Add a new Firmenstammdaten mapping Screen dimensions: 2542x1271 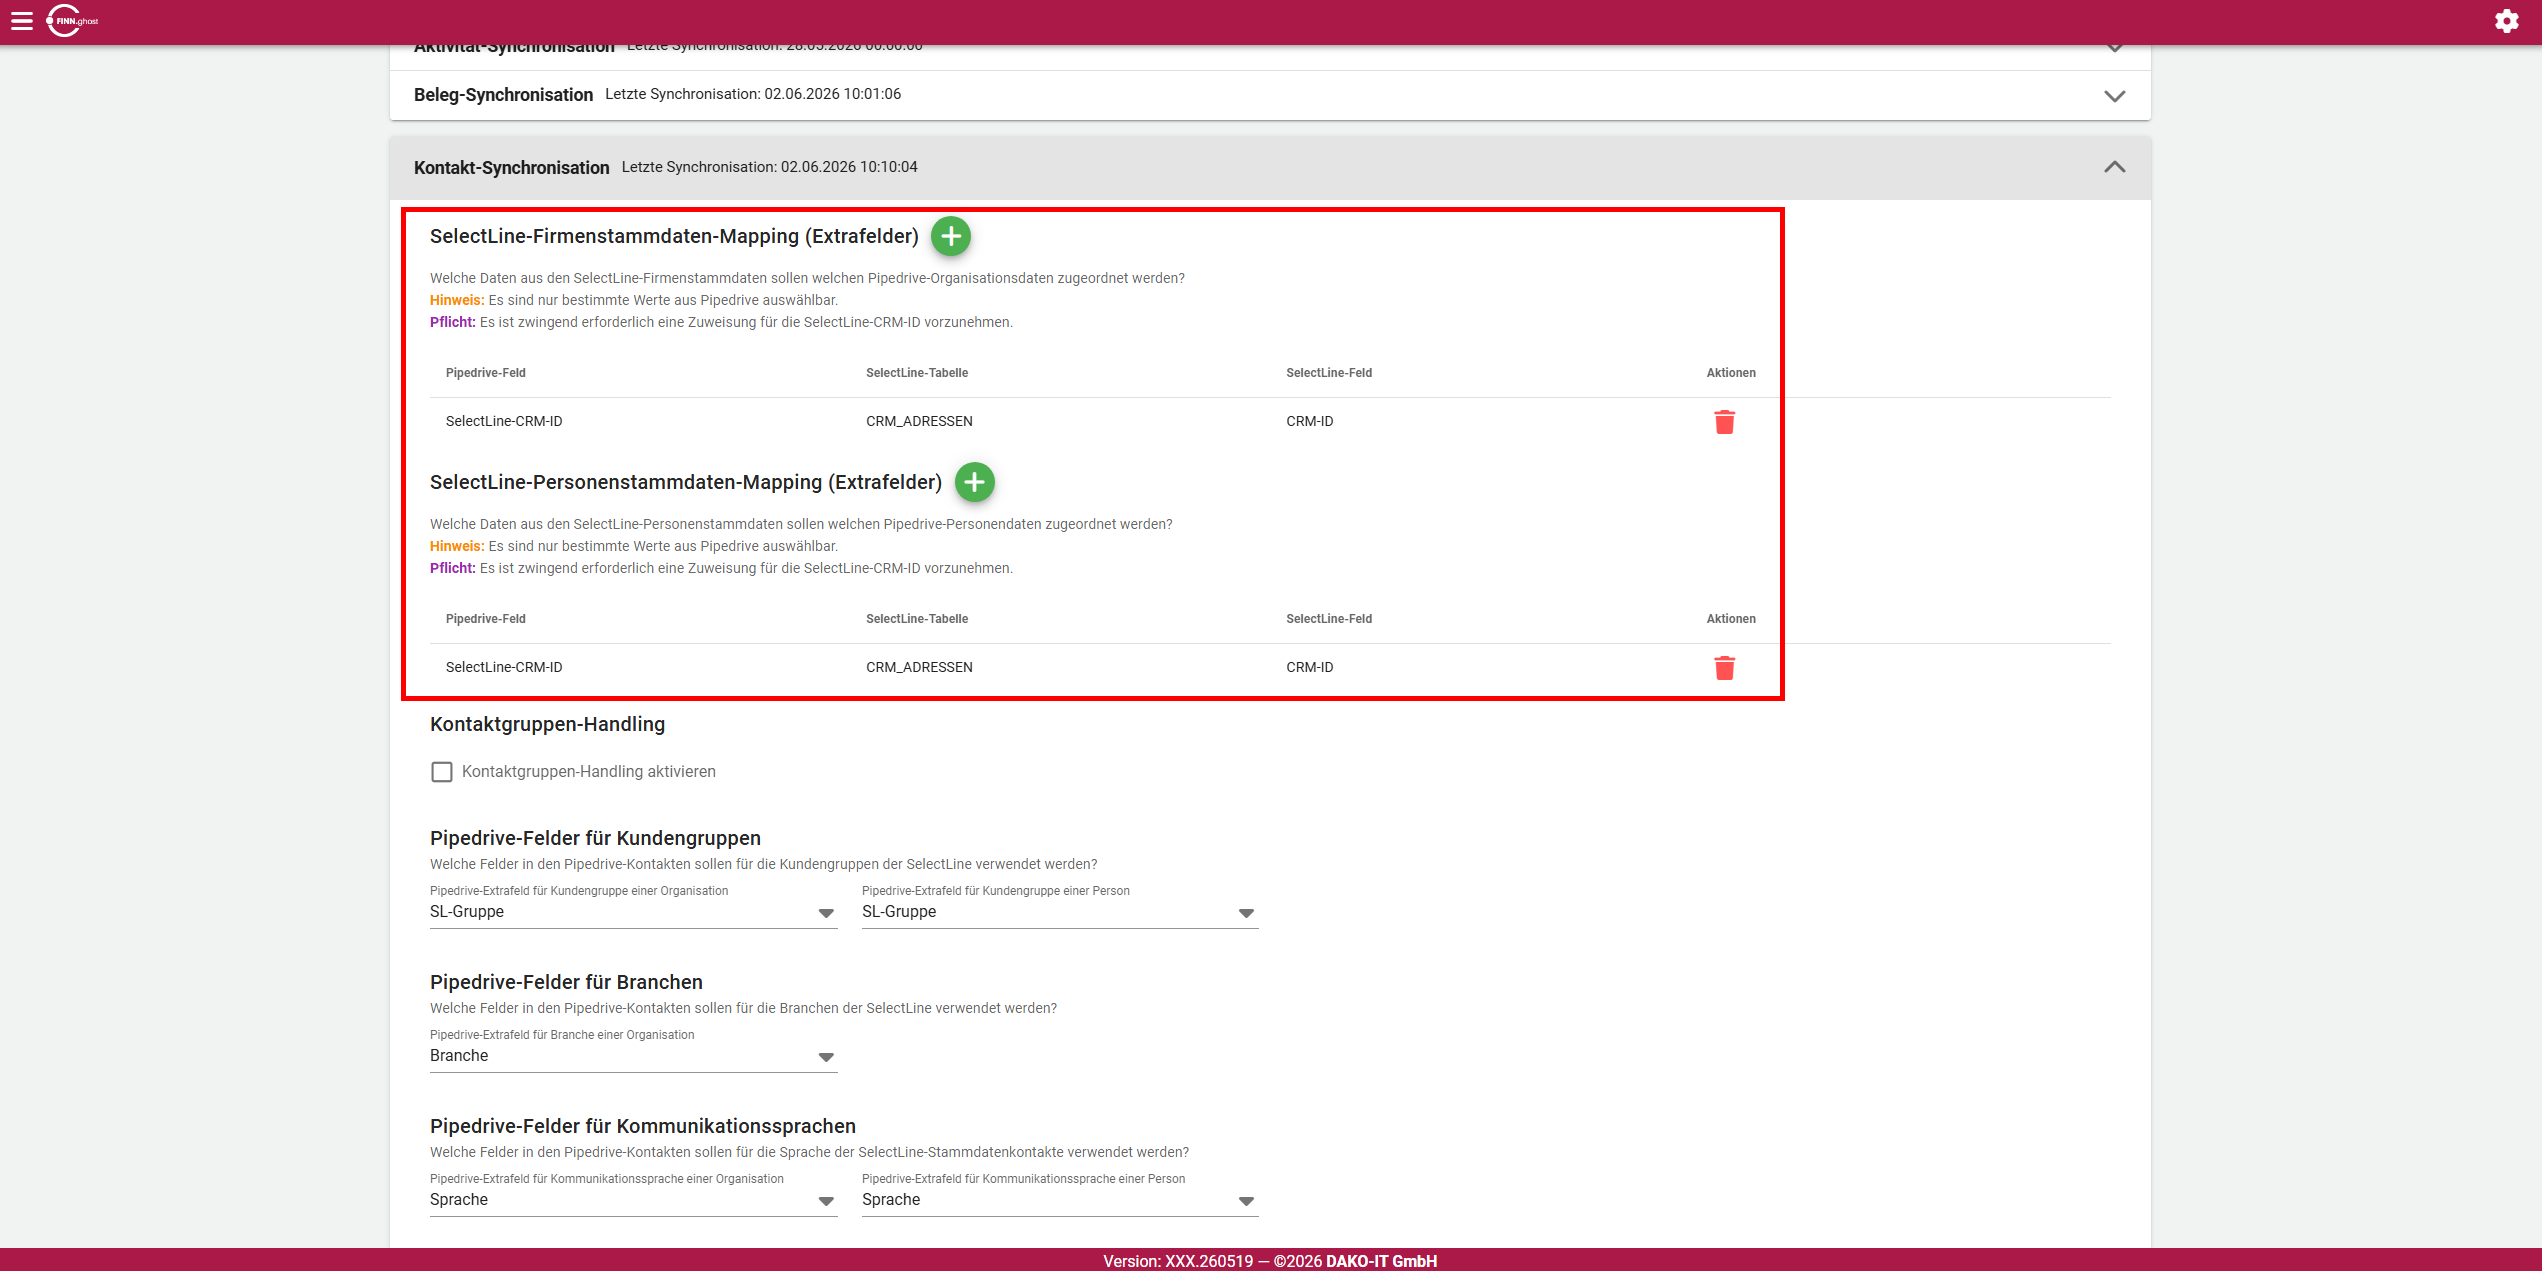pos(951,236)
